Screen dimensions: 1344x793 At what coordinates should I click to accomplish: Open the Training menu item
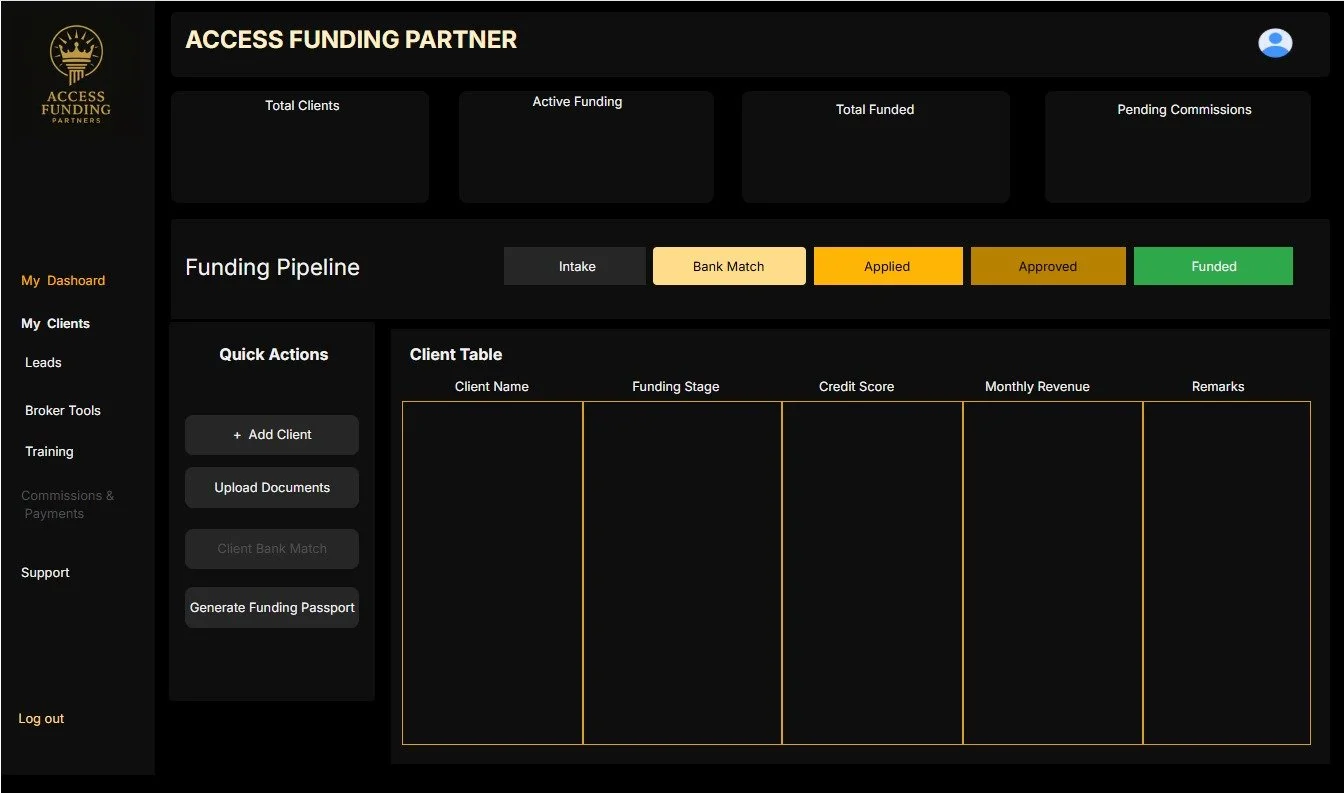click(x=49, y=452)
